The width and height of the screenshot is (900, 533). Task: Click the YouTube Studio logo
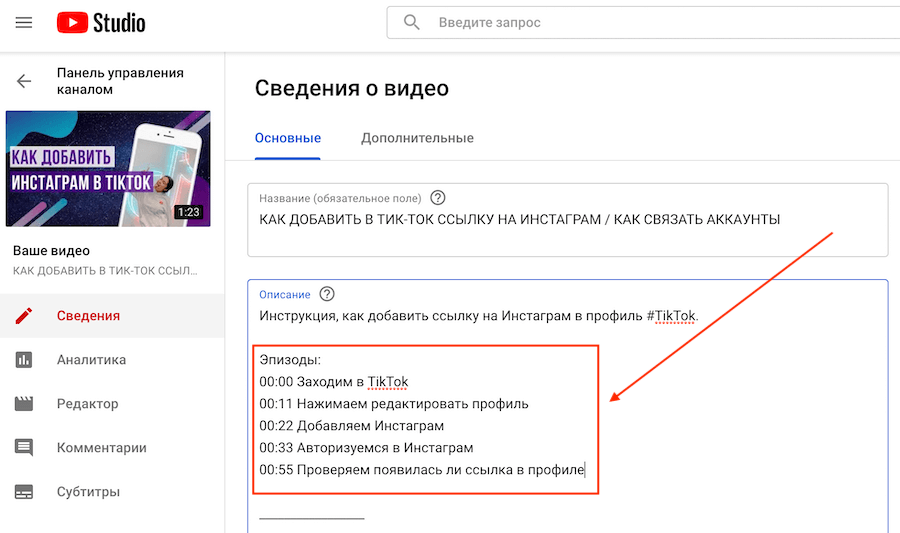click(101, 23)
